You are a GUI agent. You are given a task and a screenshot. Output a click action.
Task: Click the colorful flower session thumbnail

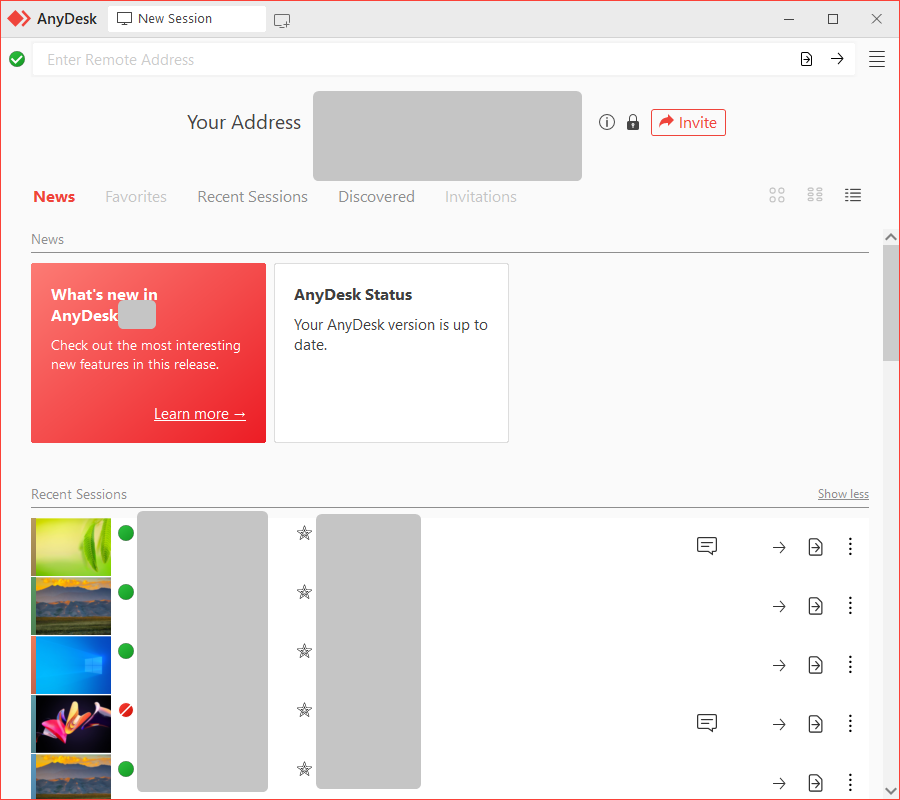(x=71, y=724)
